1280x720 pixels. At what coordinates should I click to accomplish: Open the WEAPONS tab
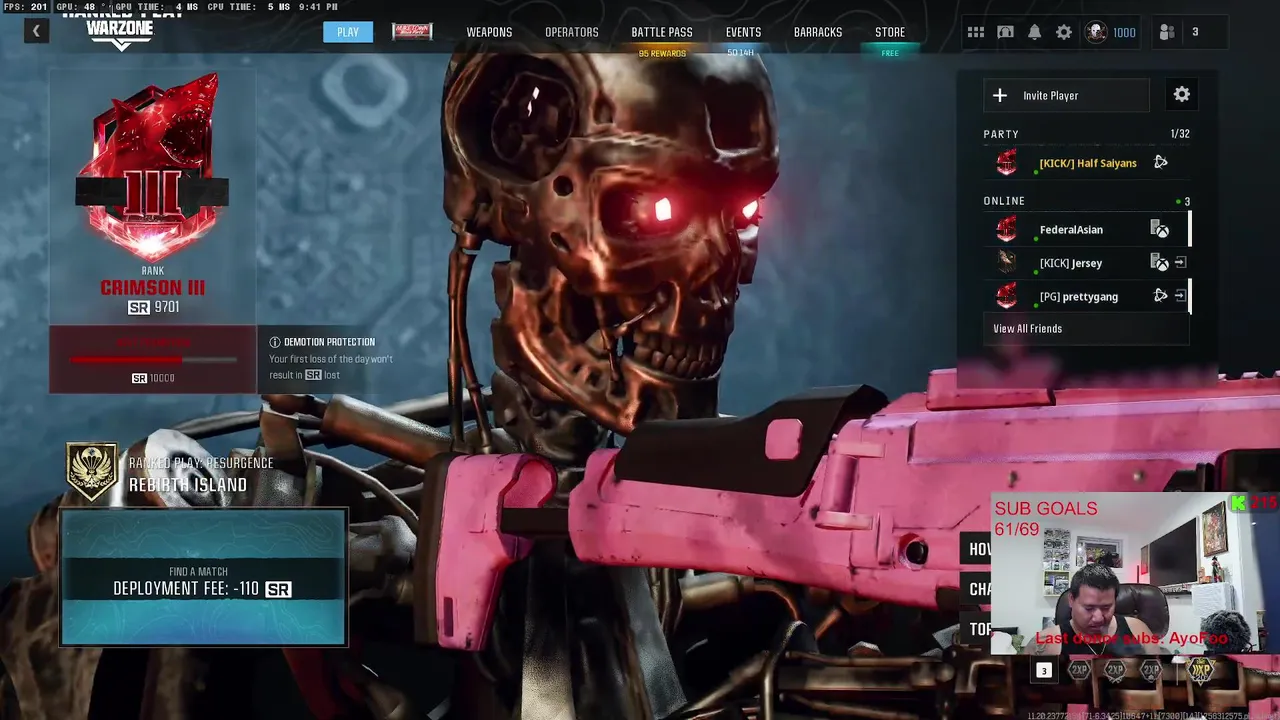coord(489,32)
